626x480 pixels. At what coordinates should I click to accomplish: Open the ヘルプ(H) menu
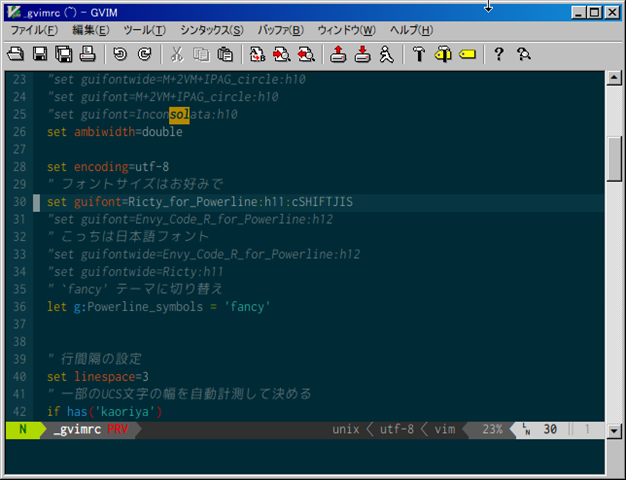(411, 30)
